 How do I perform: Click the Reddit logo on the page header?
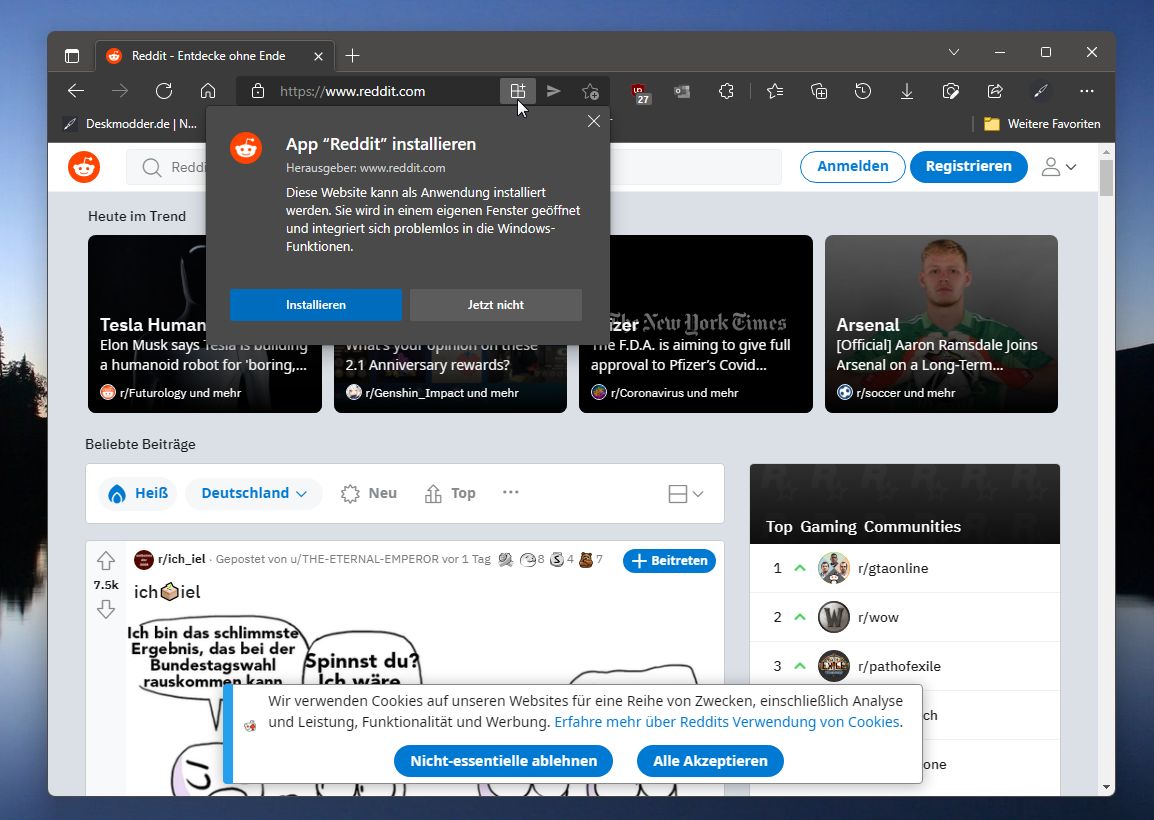[84, 167]
